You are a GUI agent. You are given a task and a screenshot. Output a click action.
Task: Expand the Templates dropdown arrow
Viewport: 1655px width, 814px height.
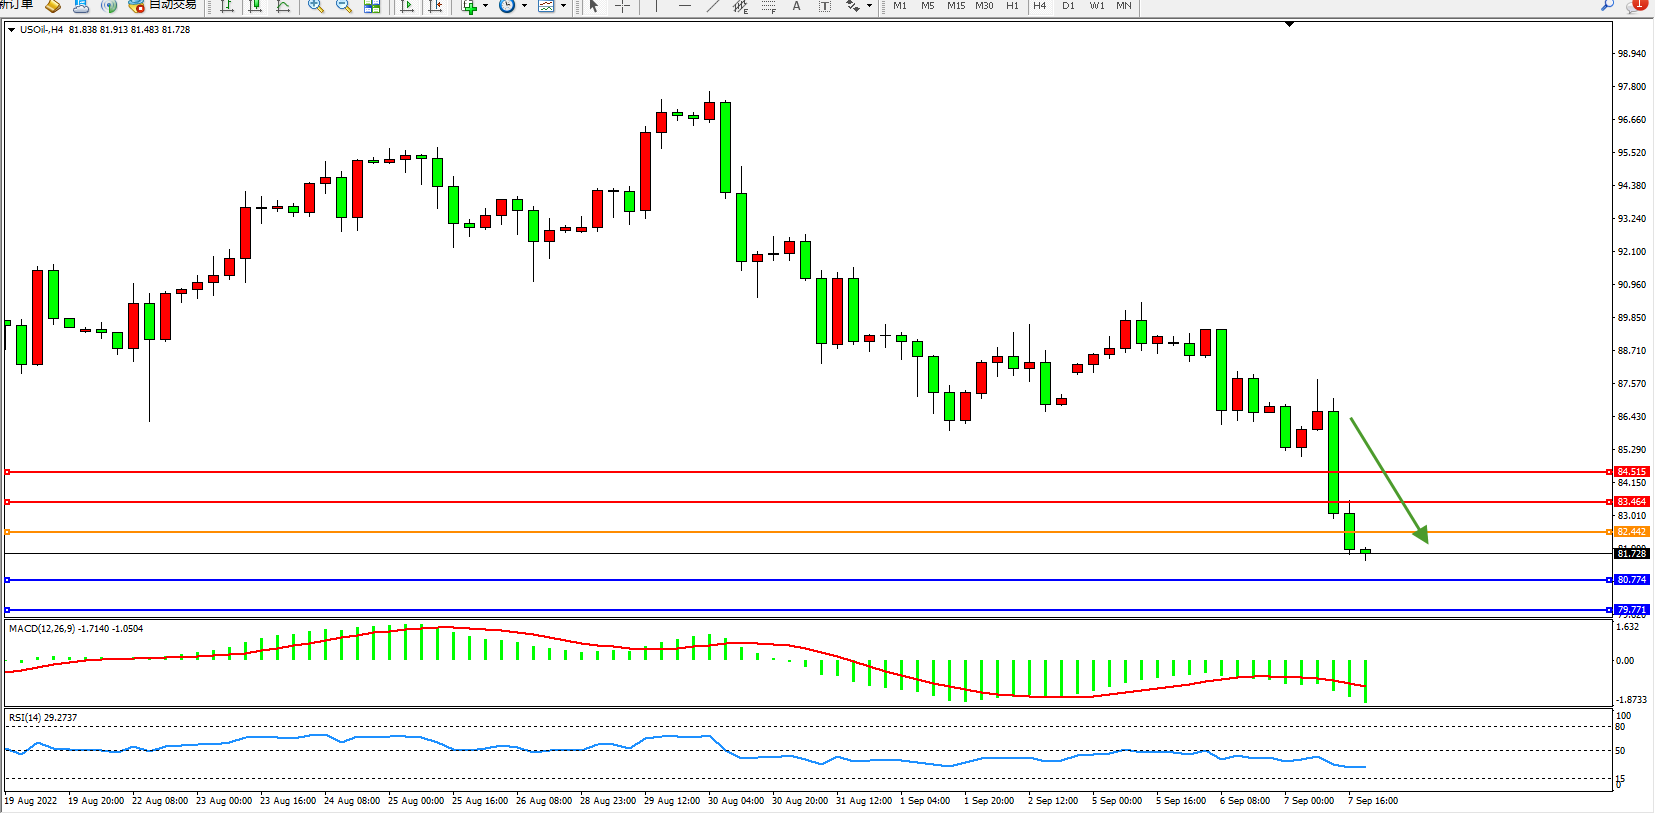coord(563,6)
